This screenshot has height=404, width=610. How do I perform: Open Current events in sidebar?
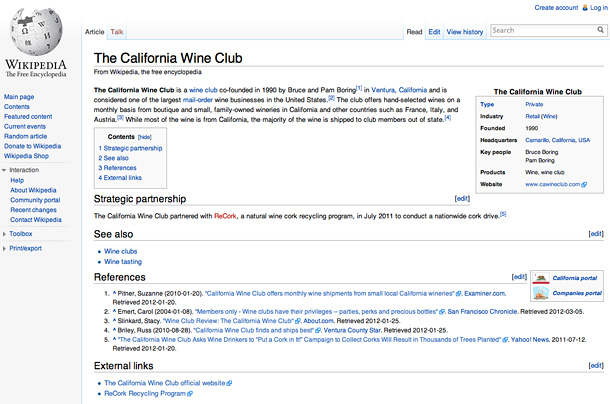click(25, 126)
